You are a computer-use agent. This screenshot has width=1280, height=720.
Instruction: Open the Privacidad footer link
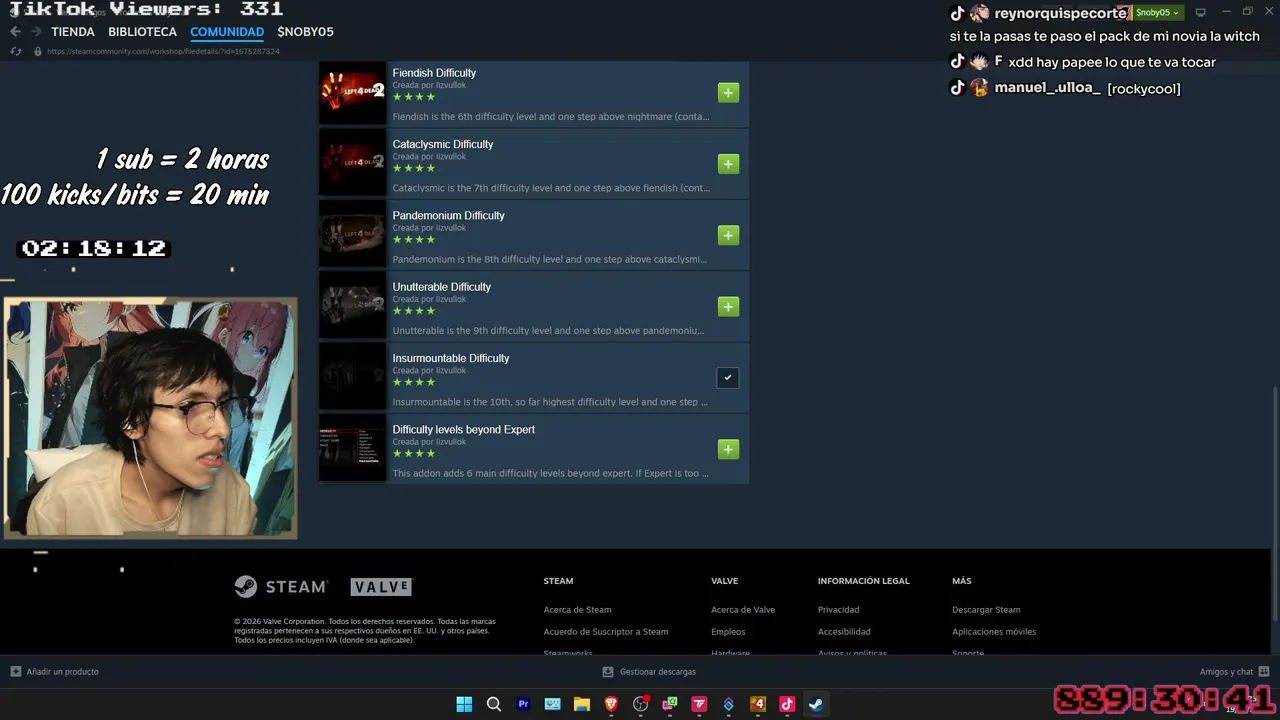click(838, 610)
